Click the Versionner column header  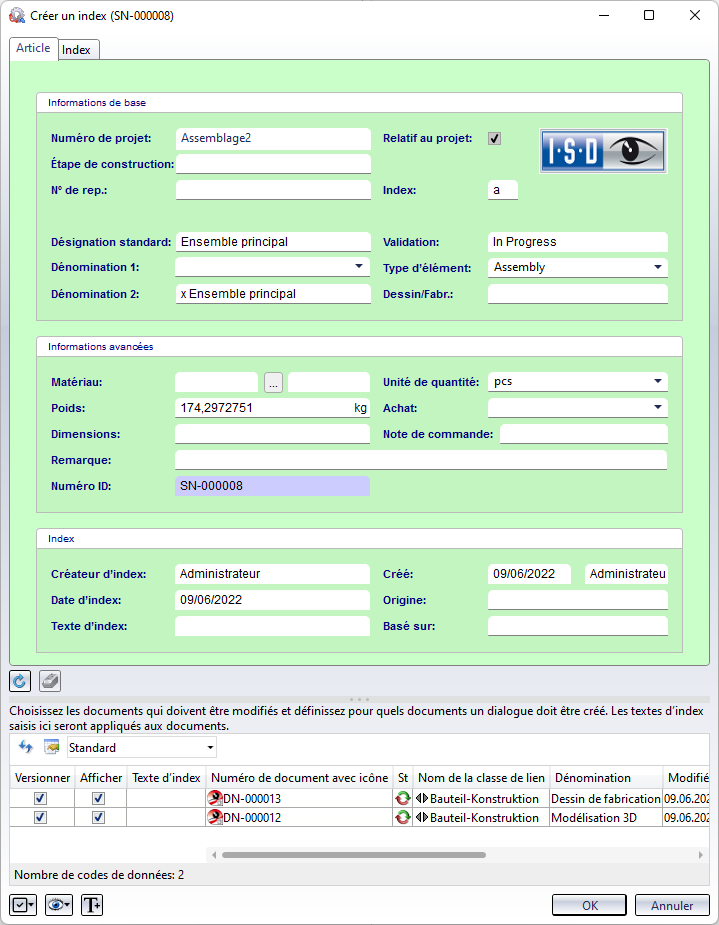[42, 778]
